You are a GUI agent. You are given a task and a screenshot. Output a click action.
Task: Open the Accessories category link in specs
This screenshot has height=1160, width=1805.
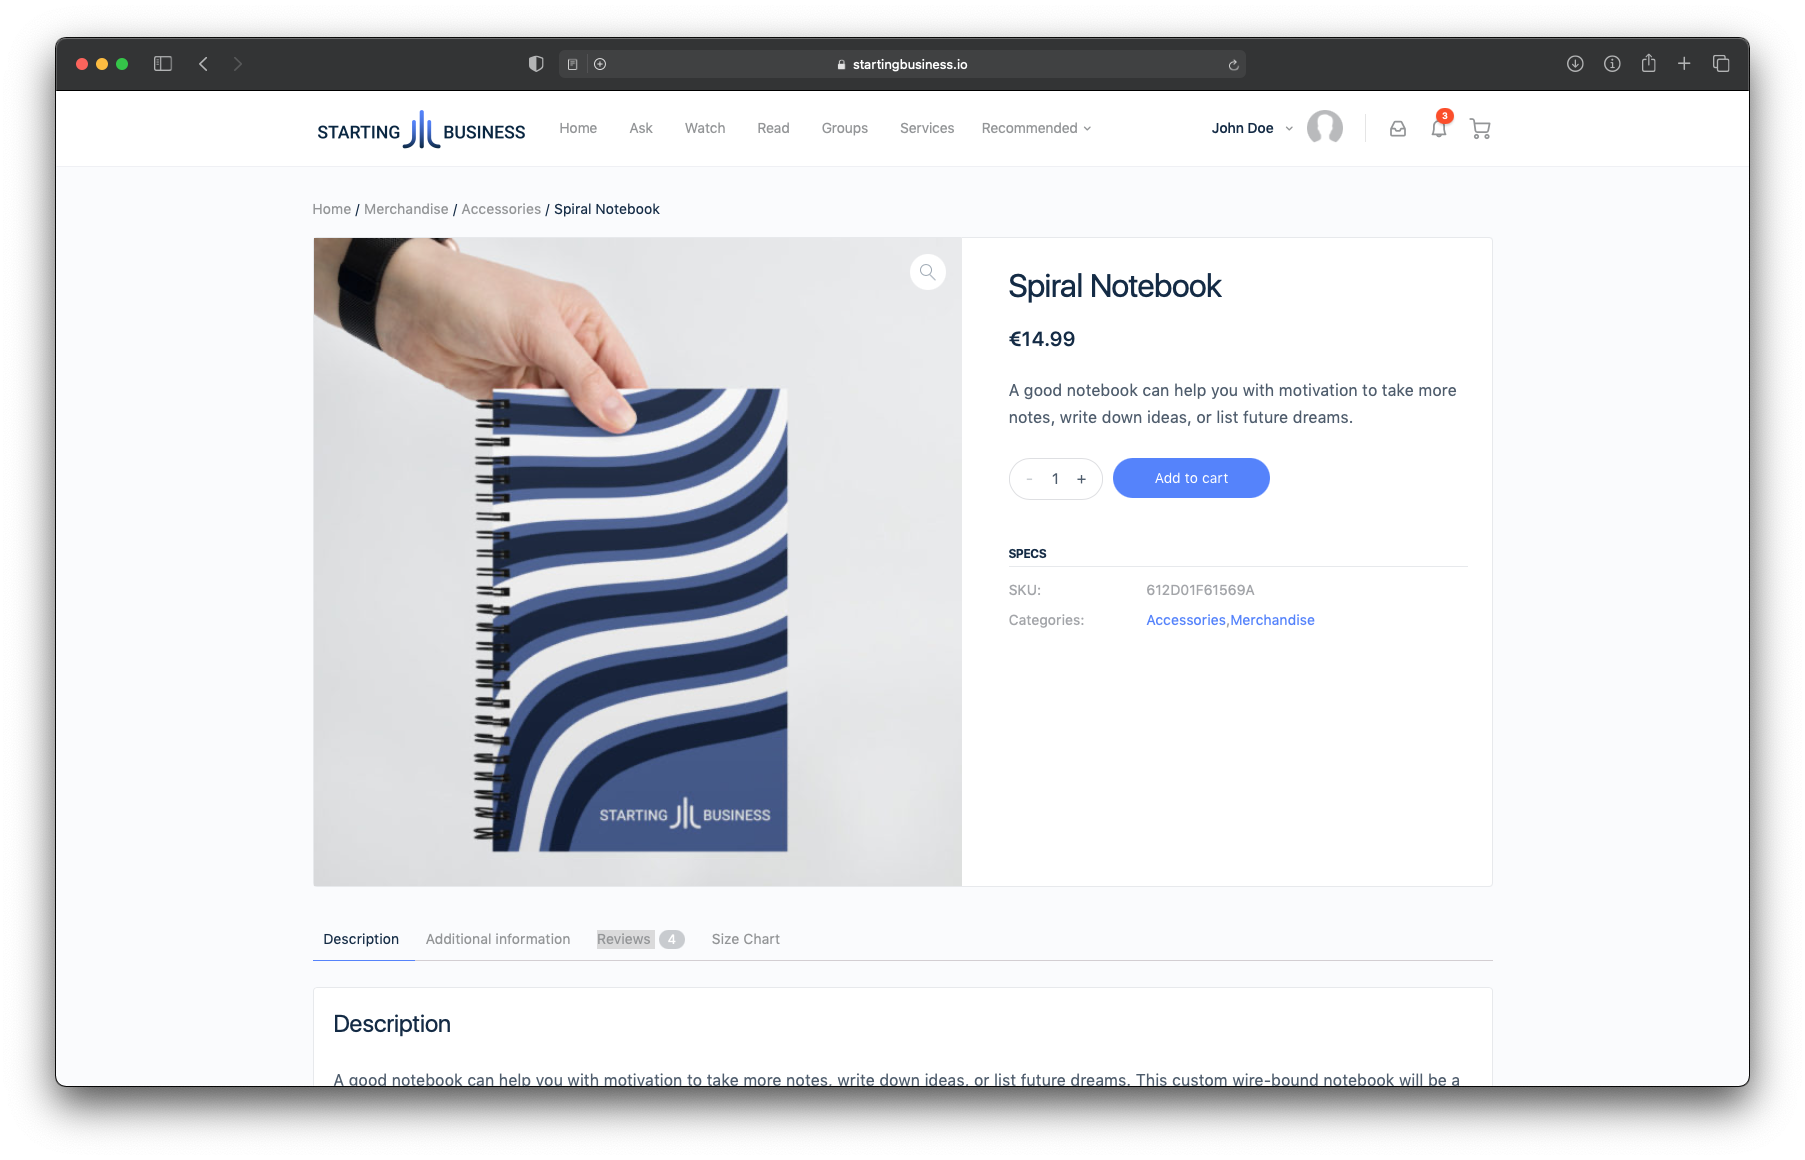tap(1186, 620)
